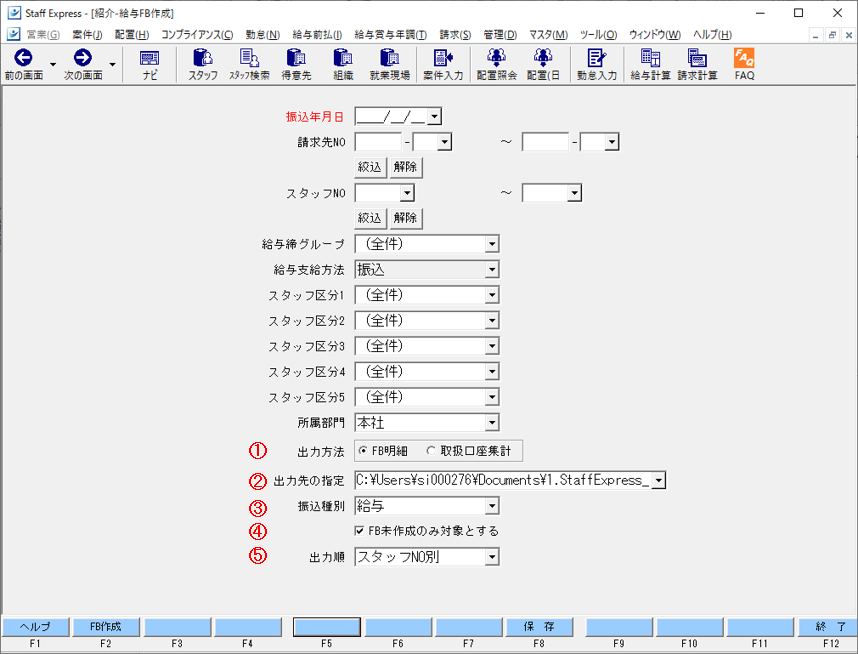This screenshot has width=858, height=654.
Task: Select the FB明細 output method radio
Action: tap(363, 451)
